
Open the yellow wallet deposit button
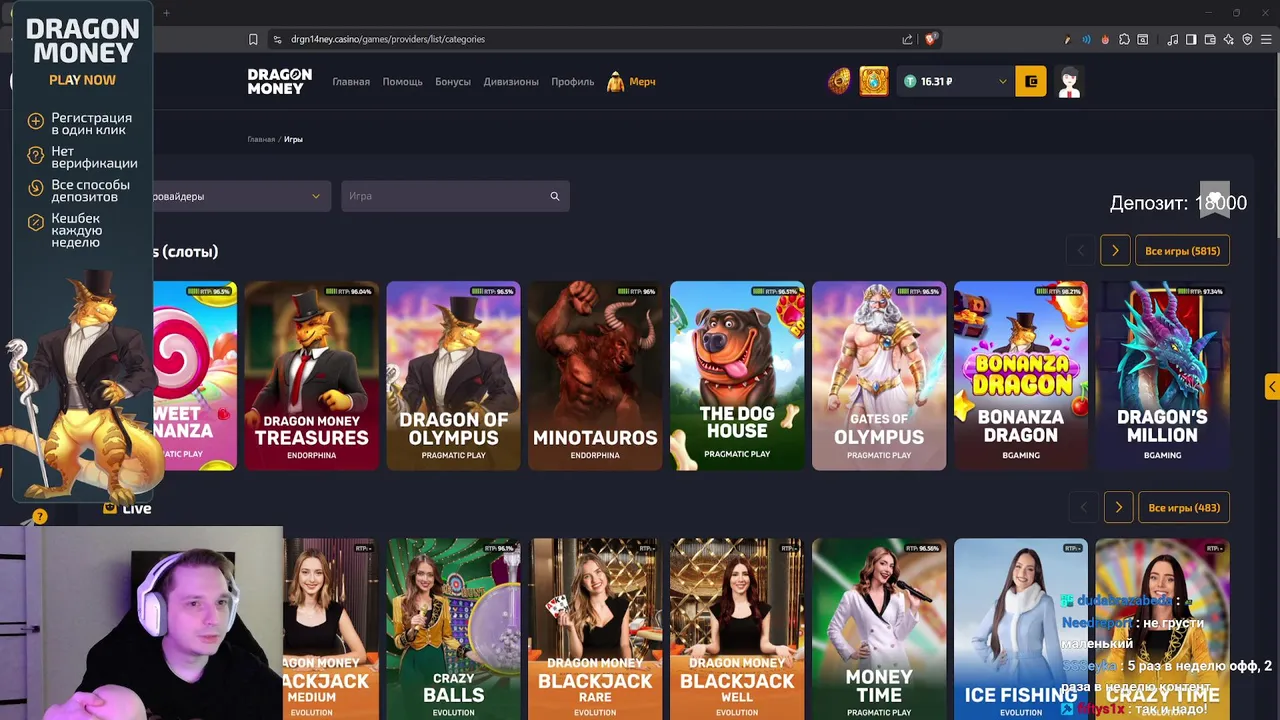pos(1031,81)
